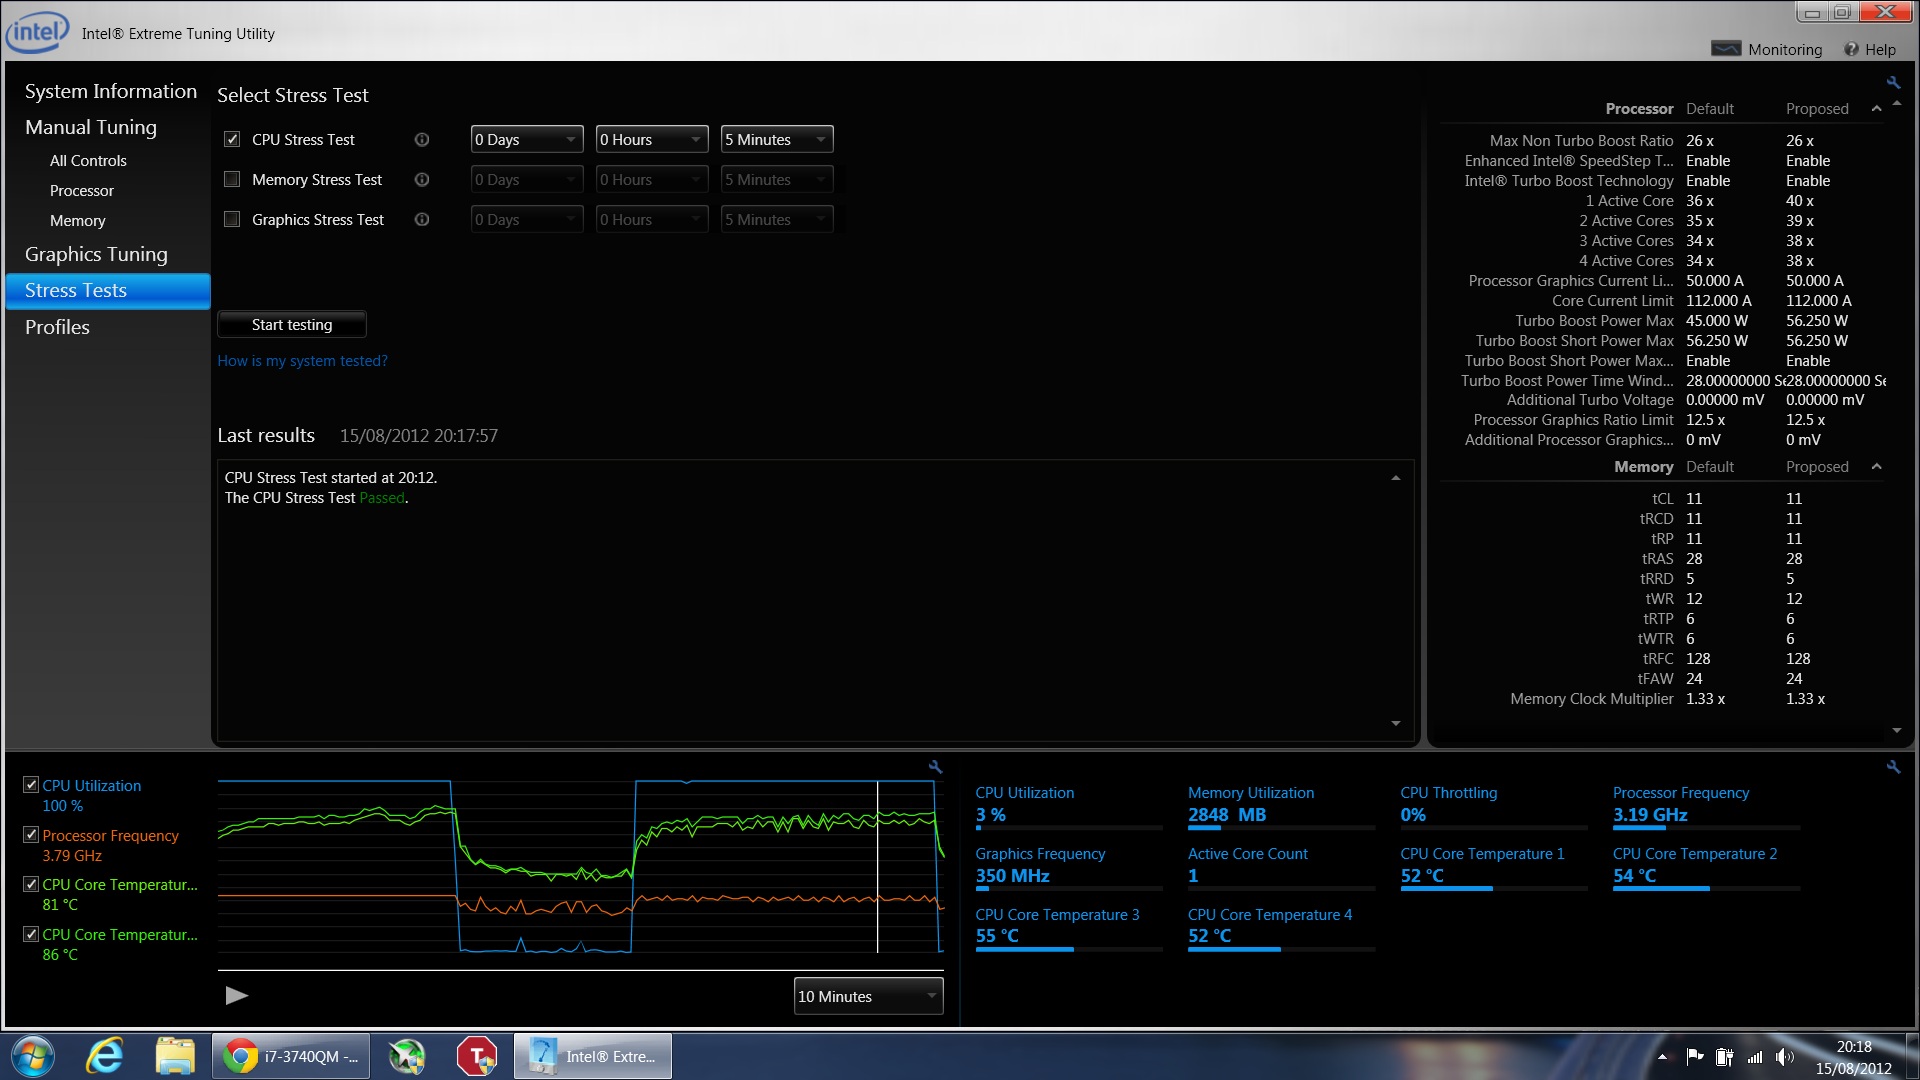Click the Action Center flag tray icon
This screenshot has height=1080, width=1920.
[1694, 1056]
